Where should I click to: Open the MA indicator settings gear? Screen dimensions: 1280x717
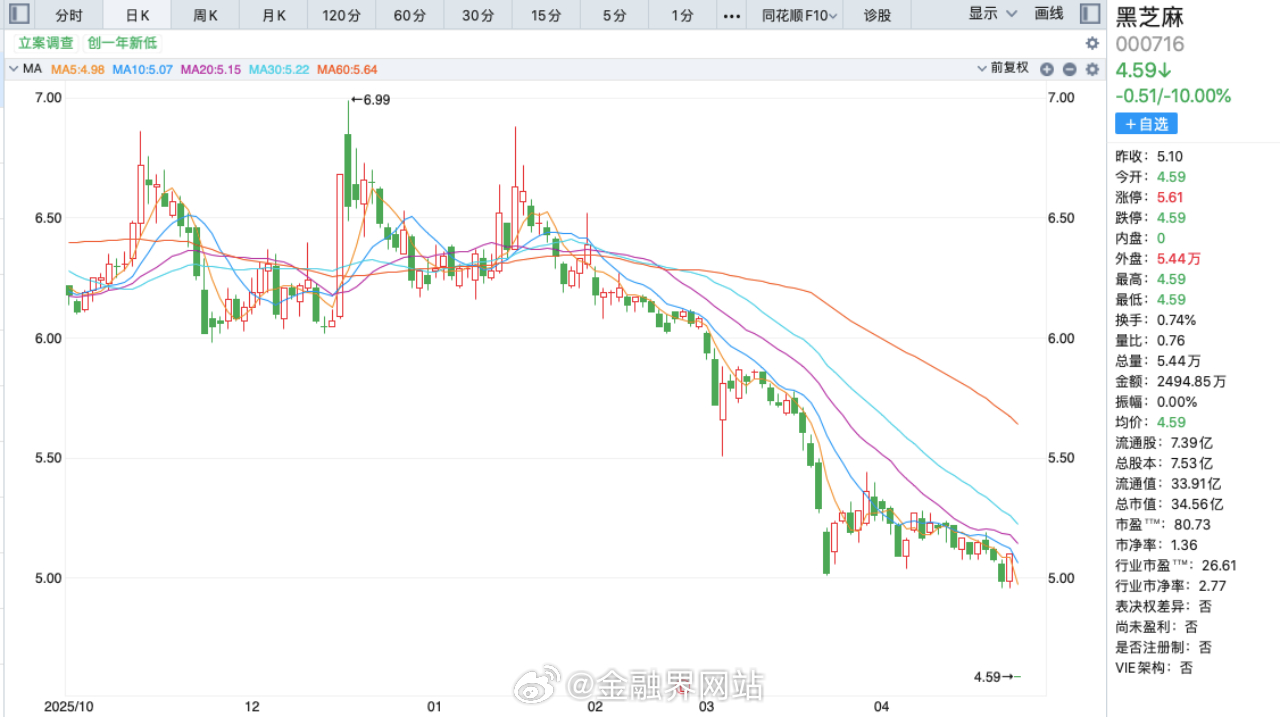1091,68
